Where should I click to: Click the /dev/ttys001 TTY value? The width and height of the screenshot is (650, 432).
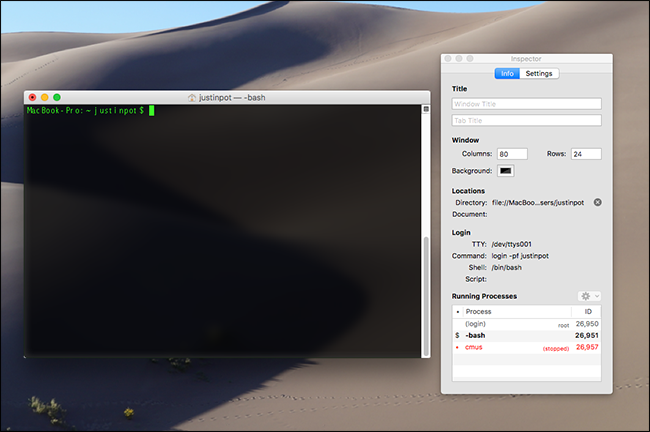click(x=512, y=244)
